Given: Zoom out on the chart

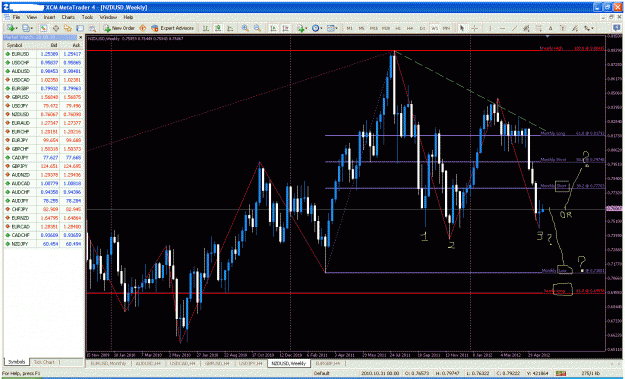Looking at the screenshot, I should pyautogui.click(x=257, y=28).
